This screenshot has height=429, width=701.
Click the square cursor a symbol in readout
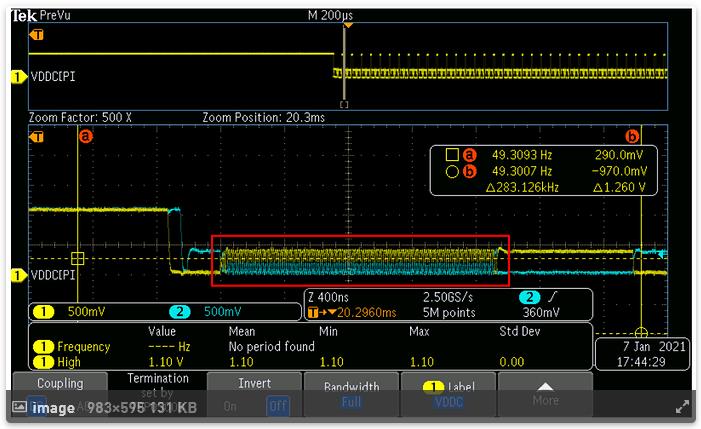452,155
